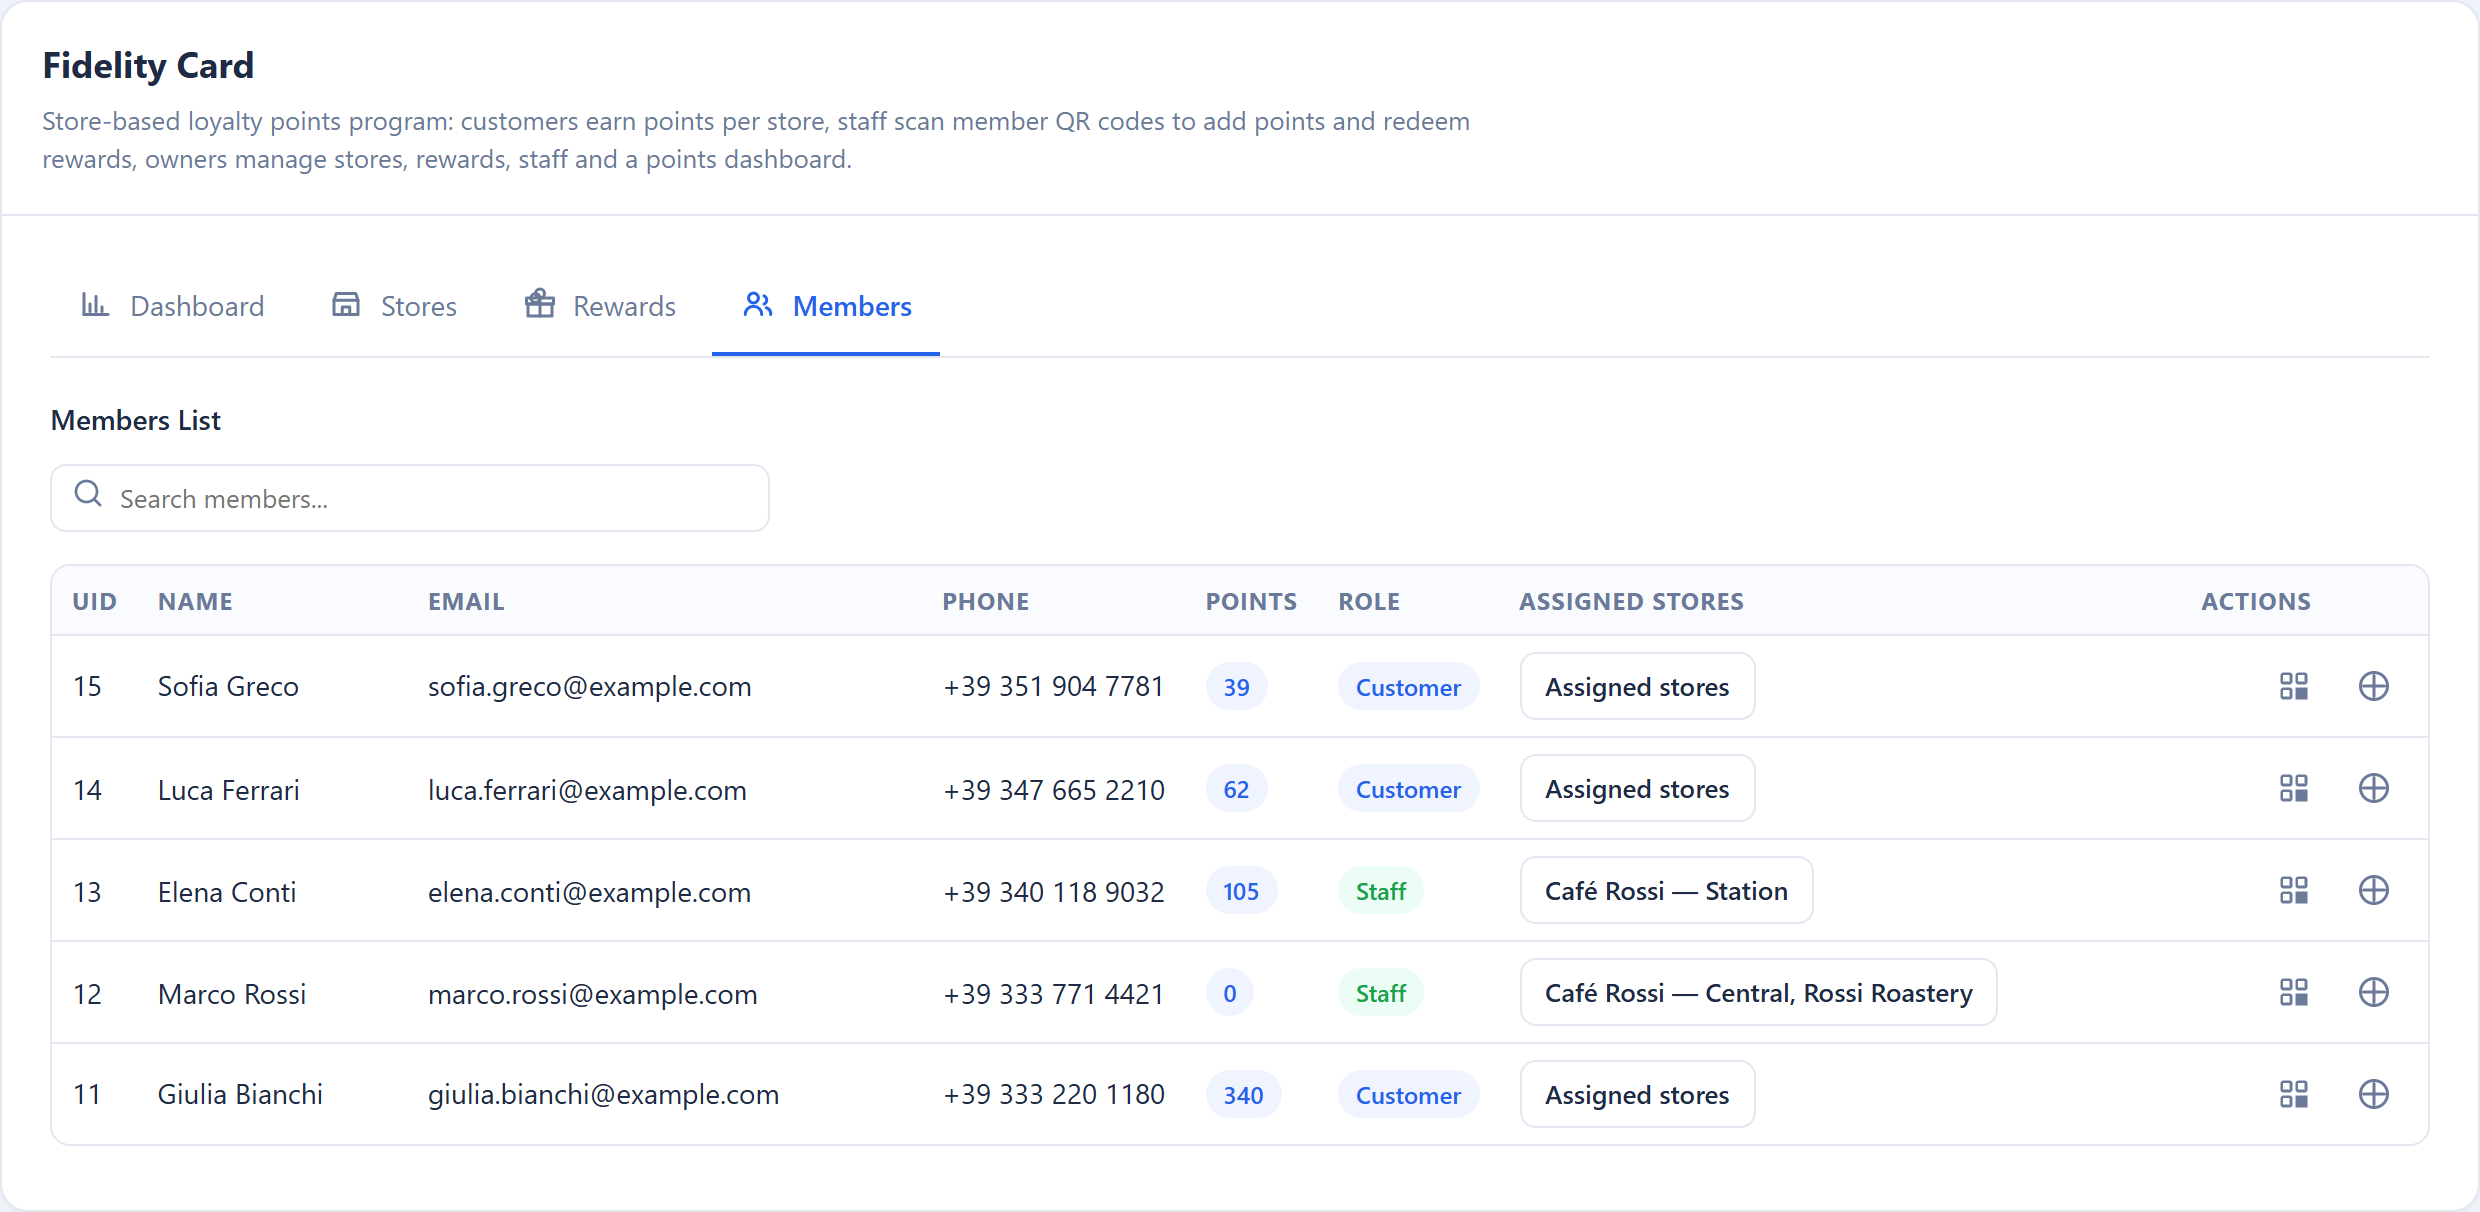Open Assigned stores for Sofia Greco
The height and width of the screenshot is (1212, 2480).
pos(1637,686)
